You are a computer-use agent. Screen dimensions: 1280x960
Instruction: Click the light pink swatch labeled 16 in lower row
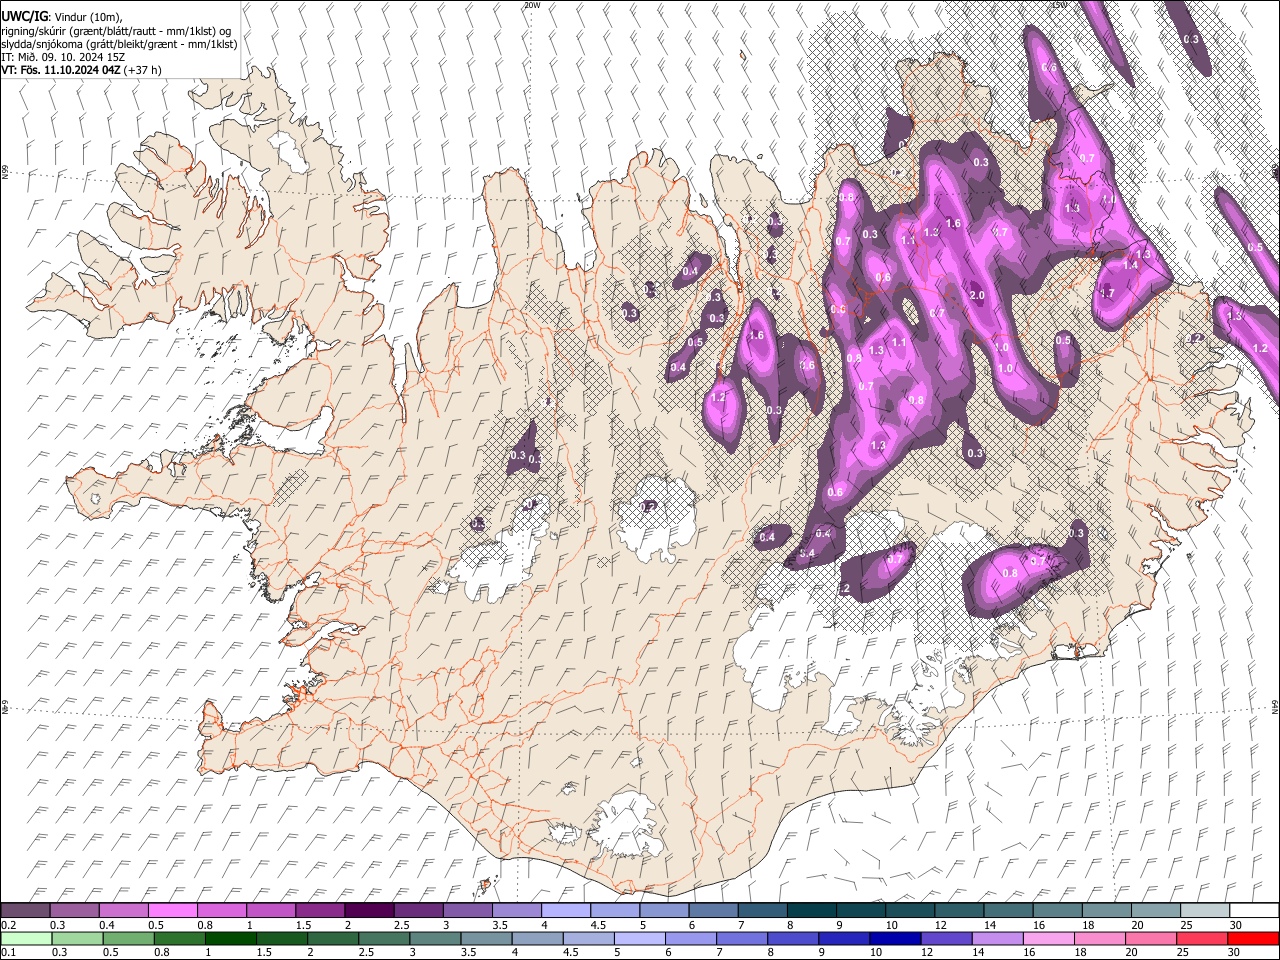pos(1049,938)
